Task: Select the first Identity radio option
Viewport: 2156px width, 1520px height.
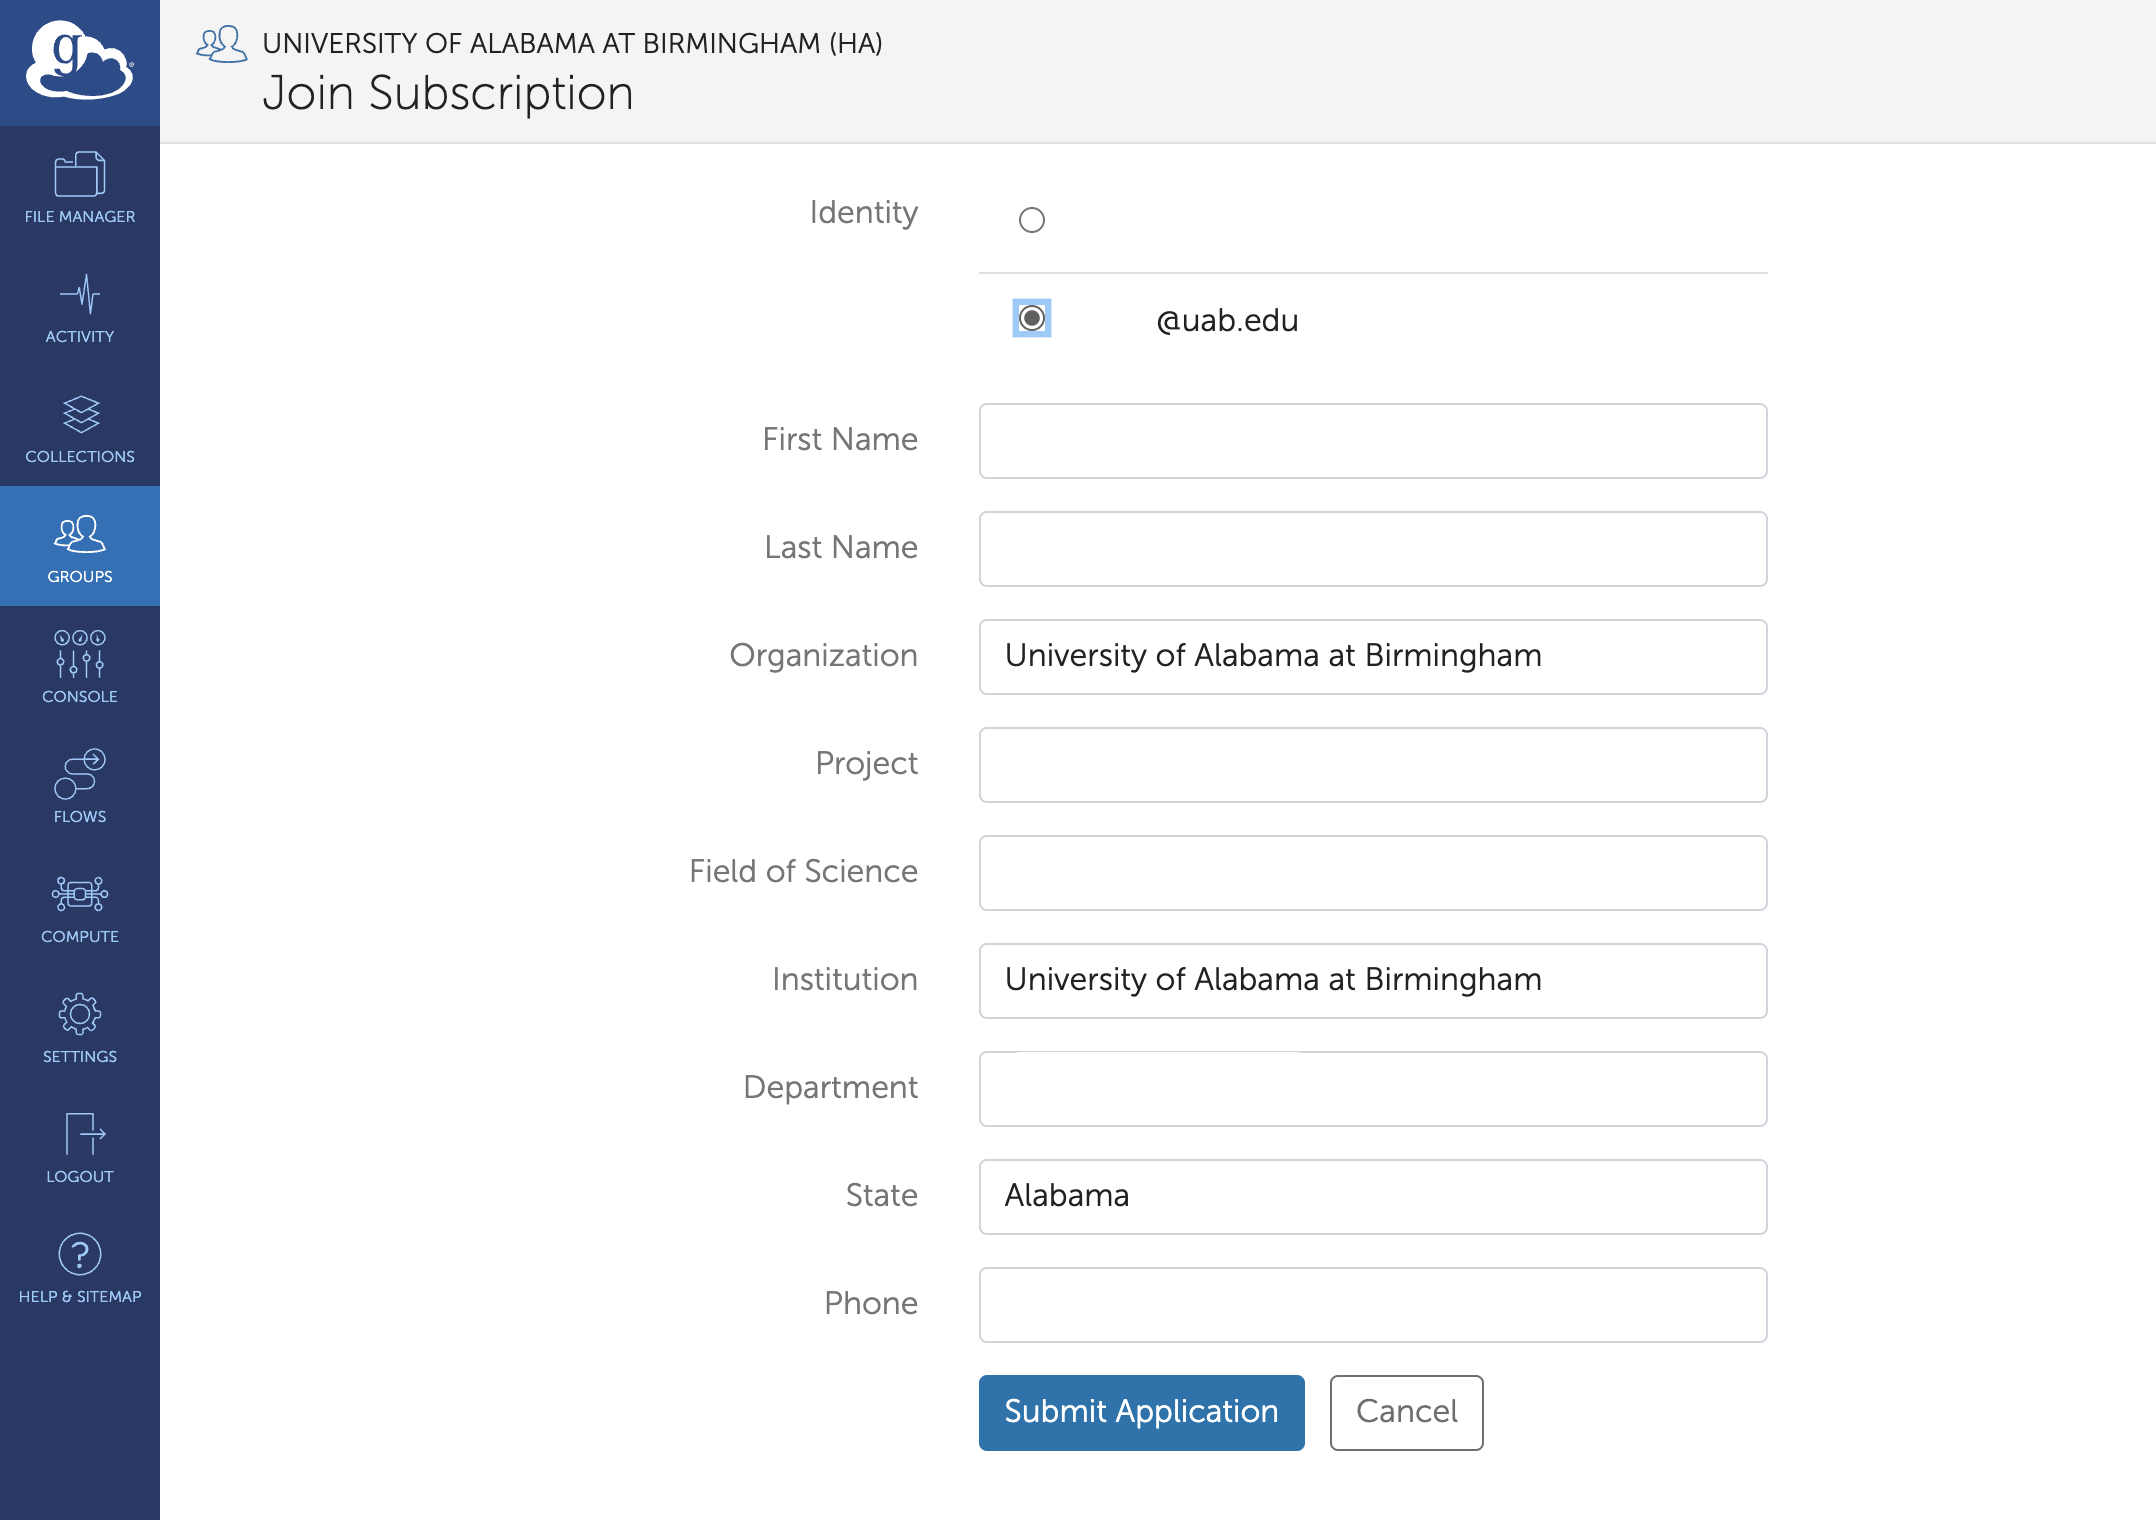Action: (1031, 220)
